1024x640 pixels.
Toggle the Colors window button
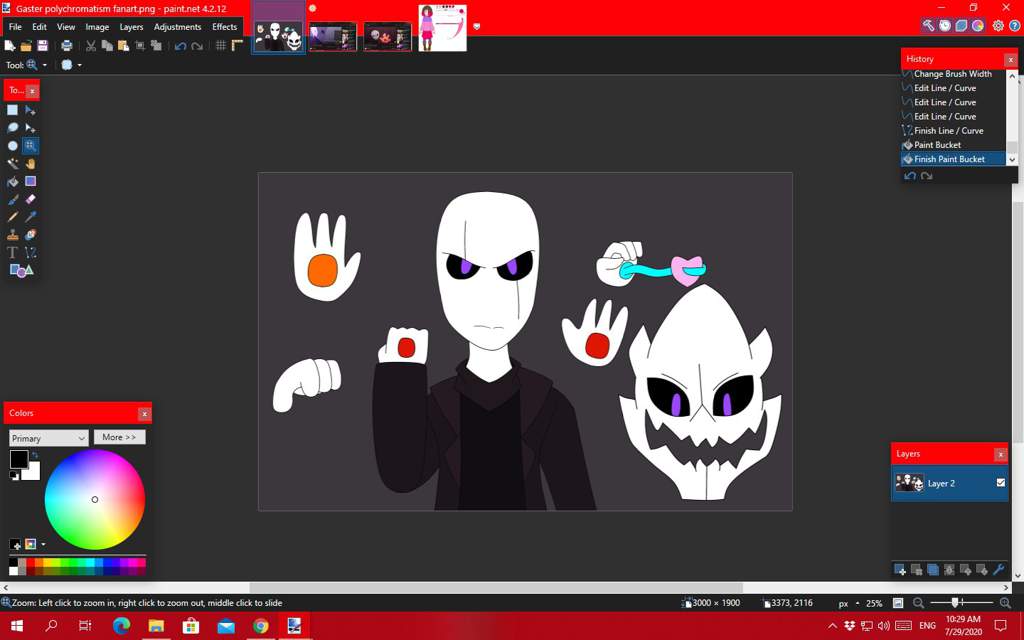[x=978, y=25]
